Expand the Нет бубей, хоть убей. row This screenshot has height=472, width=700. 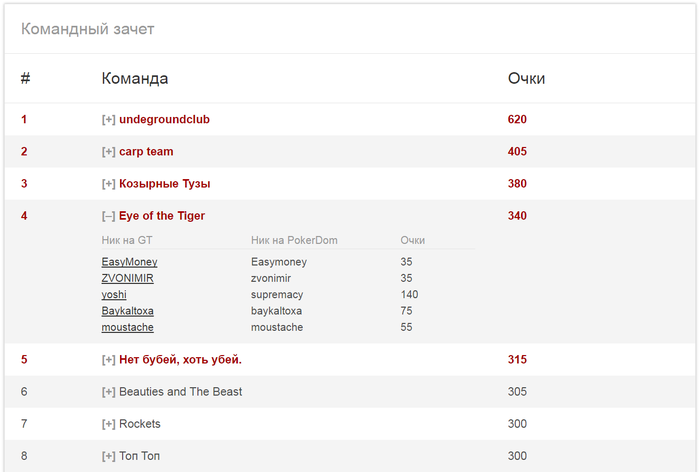[108, 360]
